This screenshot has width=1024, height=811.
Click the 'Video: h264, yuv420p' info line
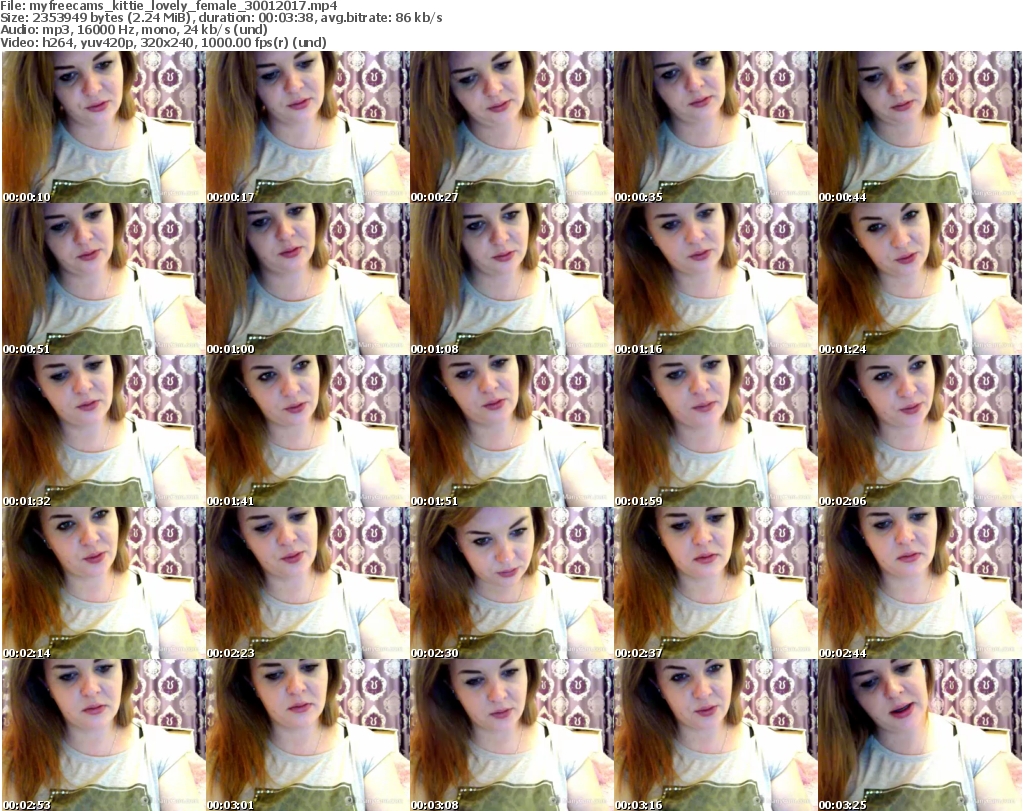(x=163, y=42)
